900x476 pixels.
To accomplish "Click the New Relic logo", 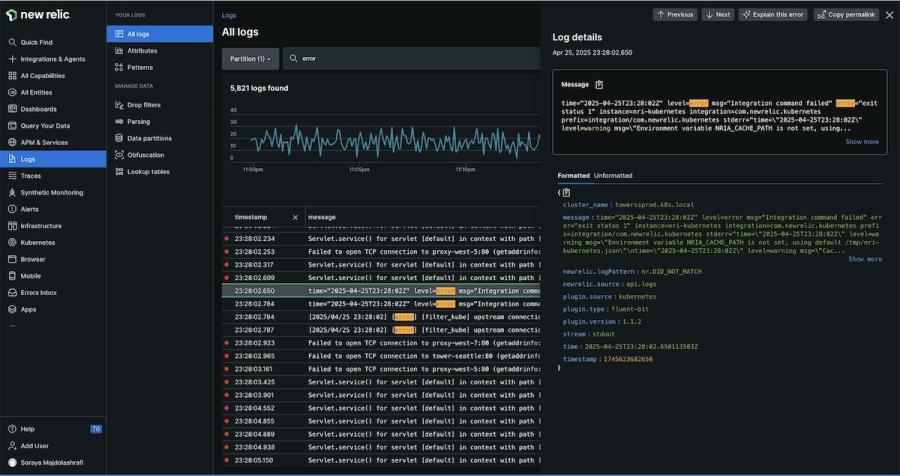I will pyautogui.click(x=38, y=15).
